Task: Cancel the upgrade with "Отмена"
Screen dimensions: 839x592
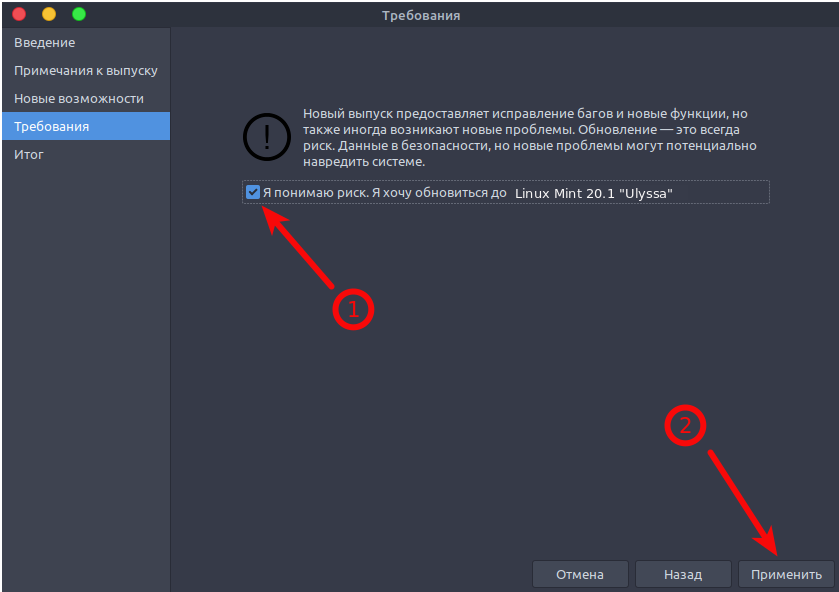Action: (x=580, y=574)
